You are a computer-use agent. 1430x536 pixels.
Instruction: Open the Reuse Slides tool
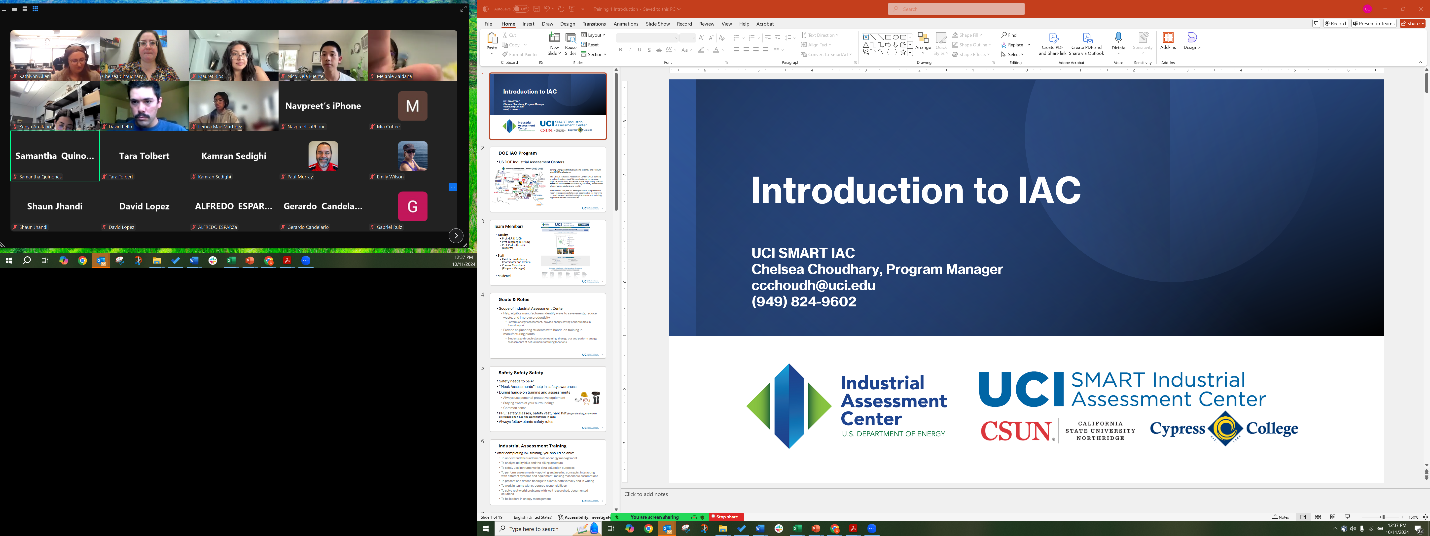tap(570, 43)
